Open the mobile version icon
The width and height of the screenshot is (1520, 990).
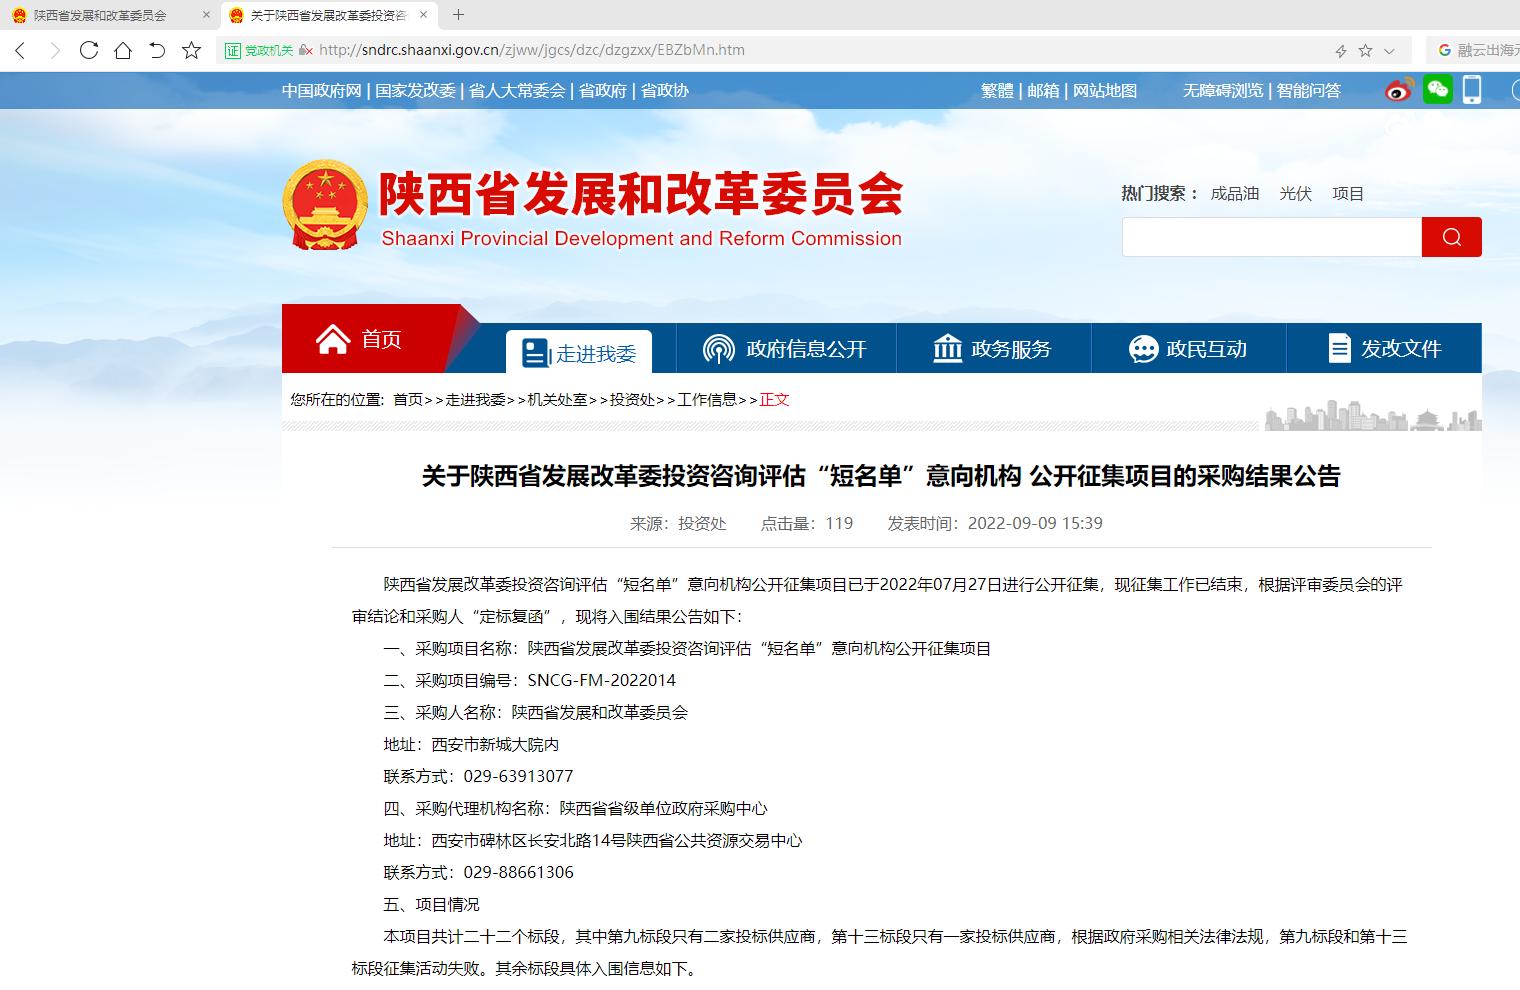1471,90
